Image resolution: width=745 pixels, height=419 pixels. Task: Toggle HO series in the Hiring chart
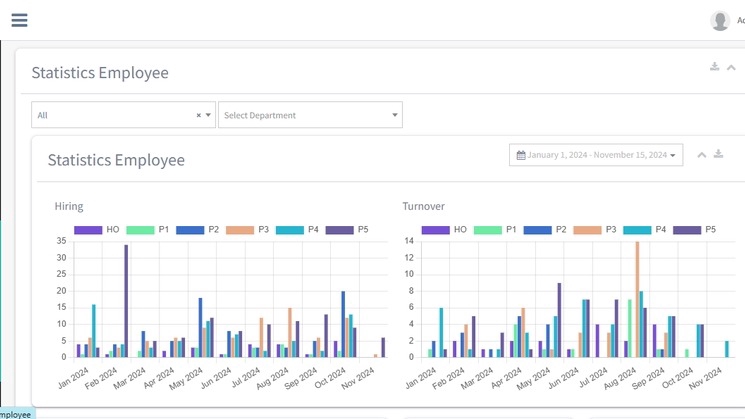[x=97, y=229]
